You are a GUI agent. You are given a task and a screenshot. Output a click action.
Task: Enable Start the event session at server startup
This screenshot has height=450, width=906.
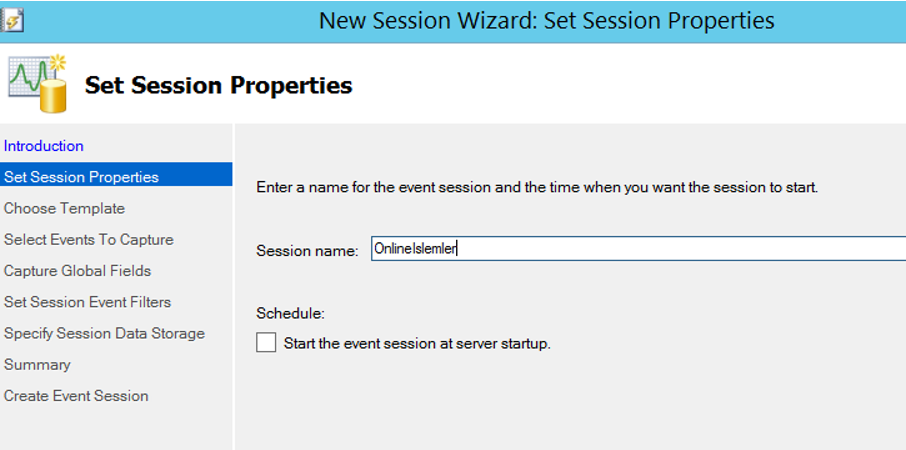click(x=266, y=343)
